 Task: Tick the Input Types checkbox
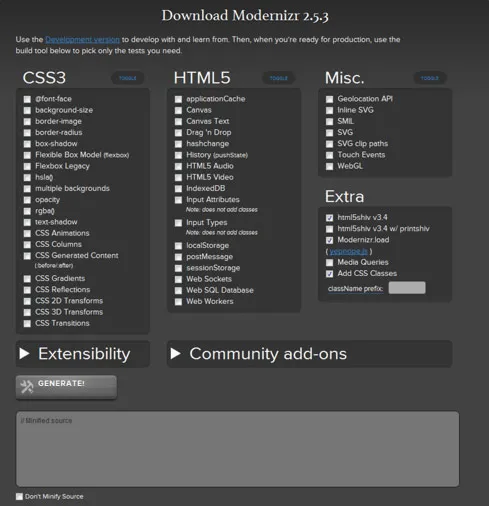tap(178, 223)
